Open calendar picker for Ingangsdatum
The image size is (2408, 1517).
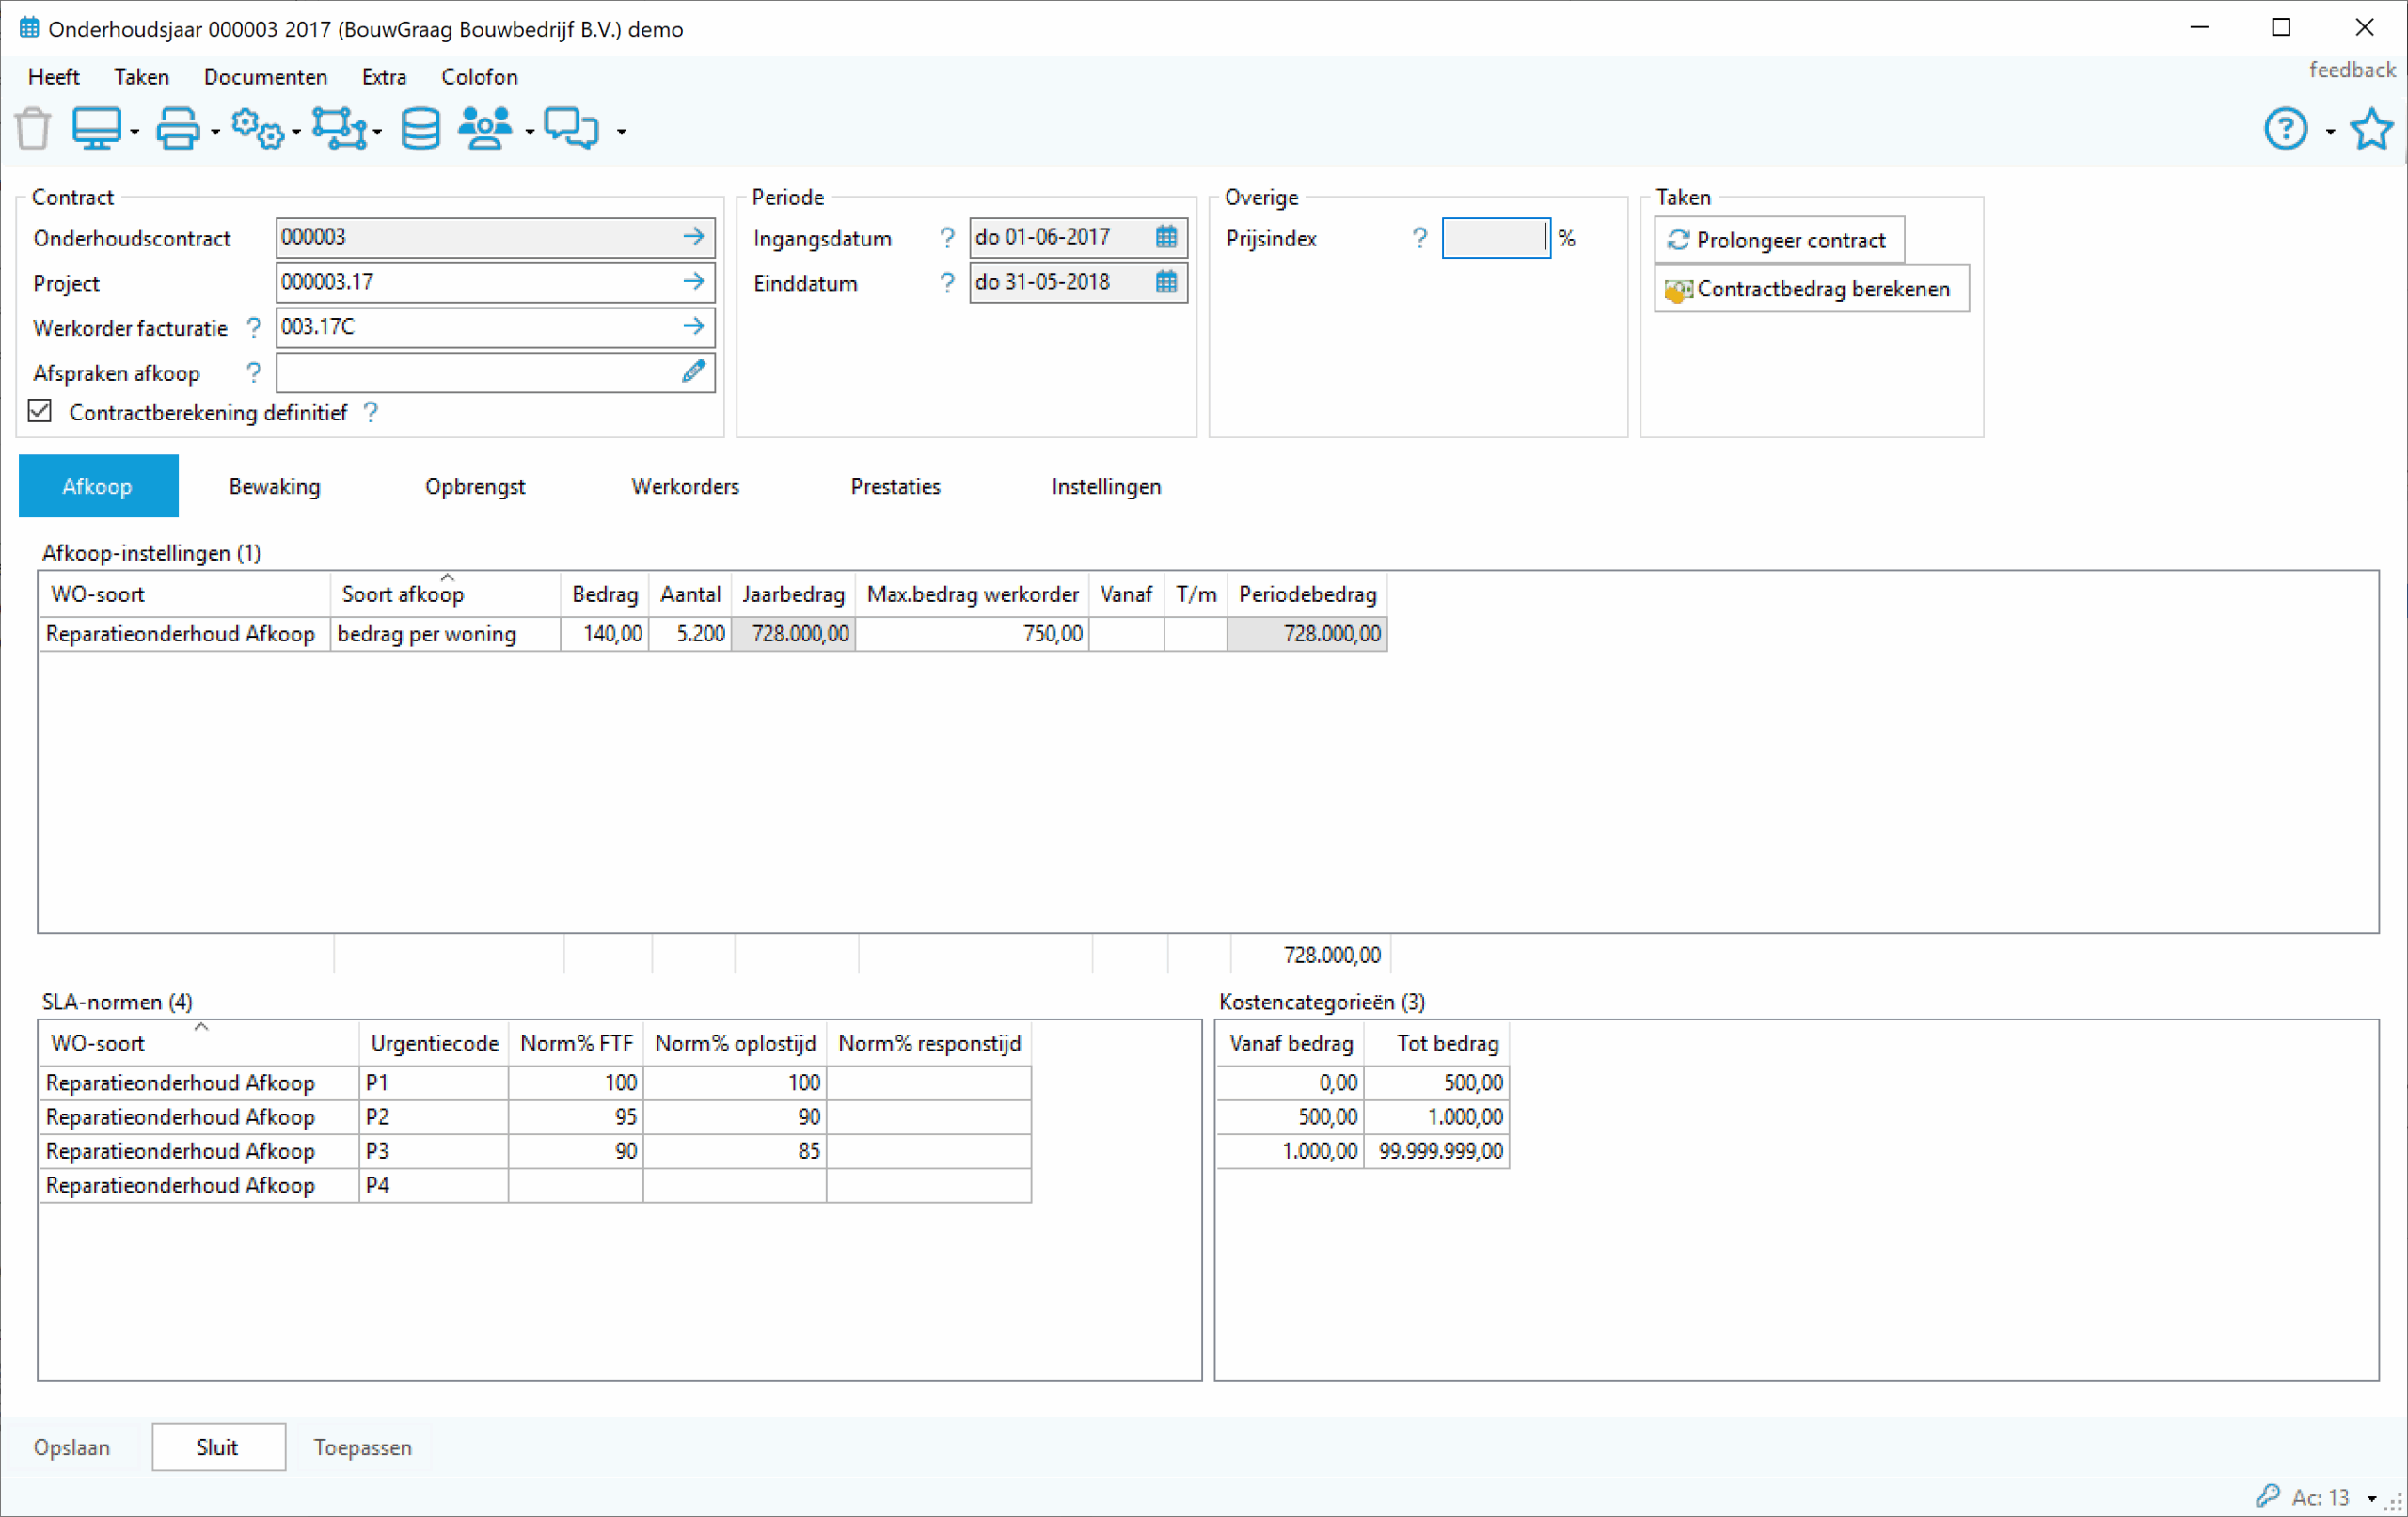point(1166,237)
